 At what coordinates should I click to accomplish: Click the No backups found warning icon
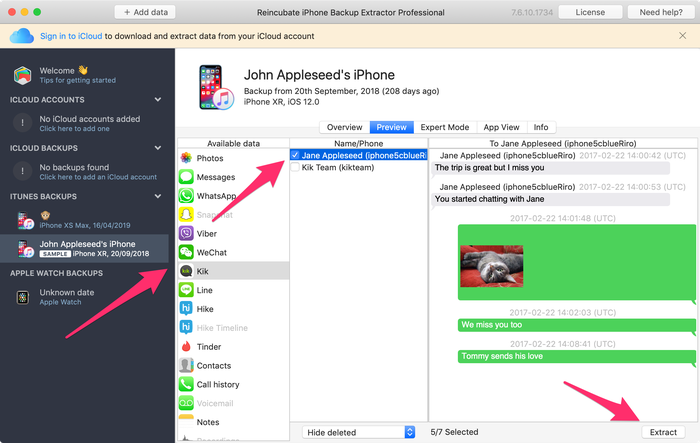tap(22, 171)
